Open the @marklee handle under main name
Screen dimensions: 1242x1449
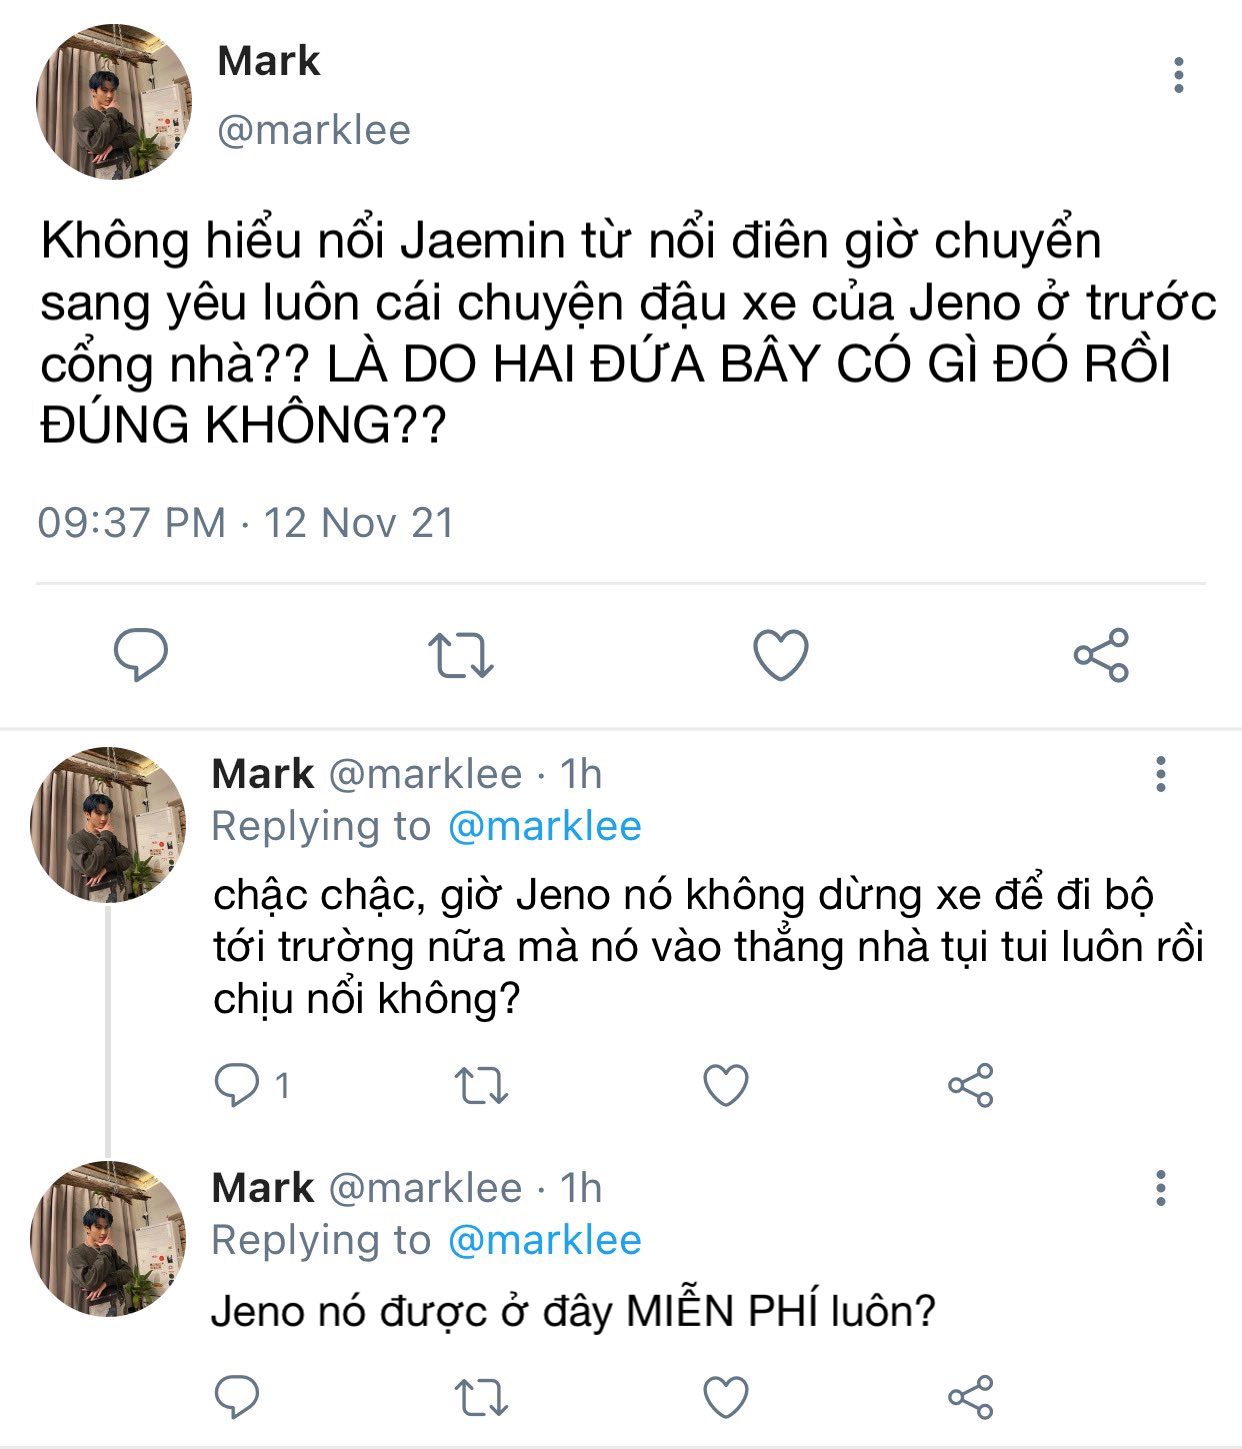click(314, 130)
